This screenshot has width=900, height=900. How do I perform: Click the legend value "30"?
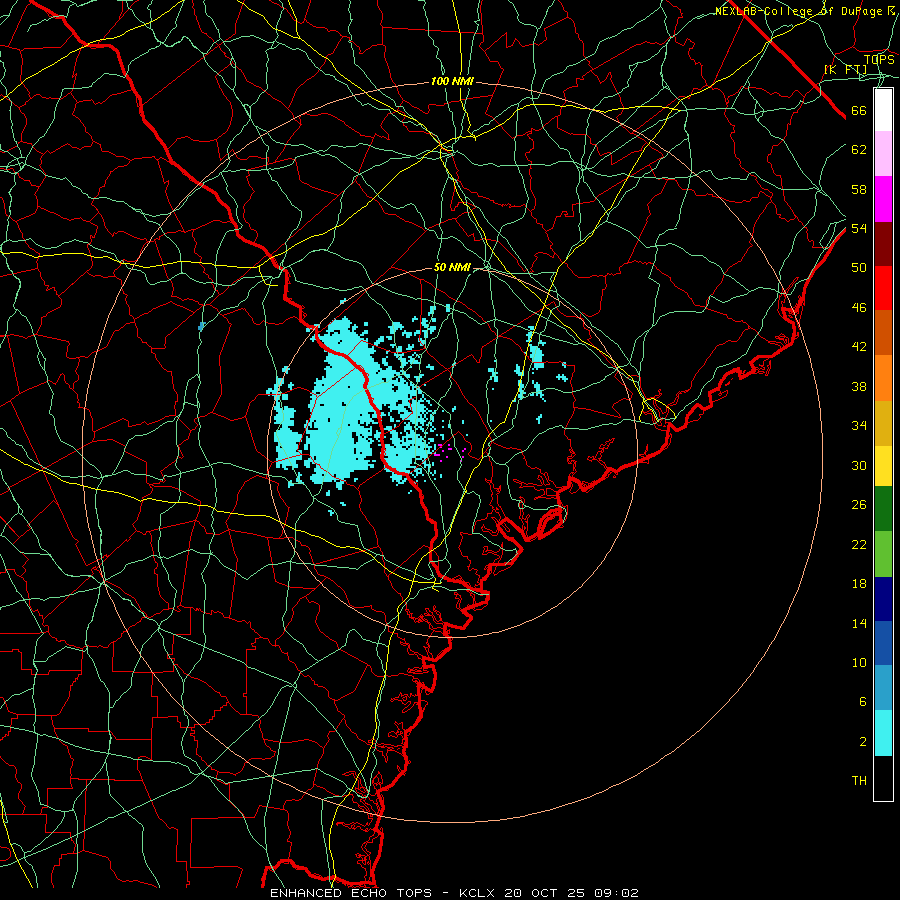(859, 465)
